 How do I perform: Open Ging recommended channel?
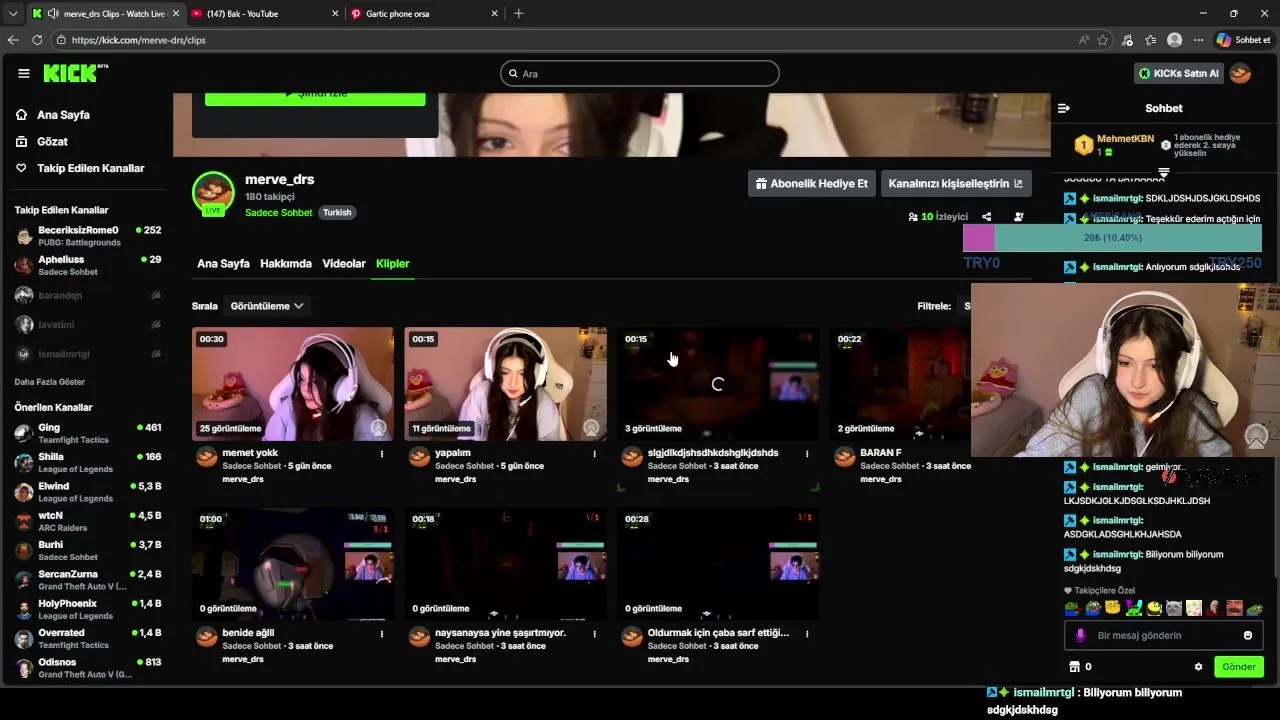point(88,433)
